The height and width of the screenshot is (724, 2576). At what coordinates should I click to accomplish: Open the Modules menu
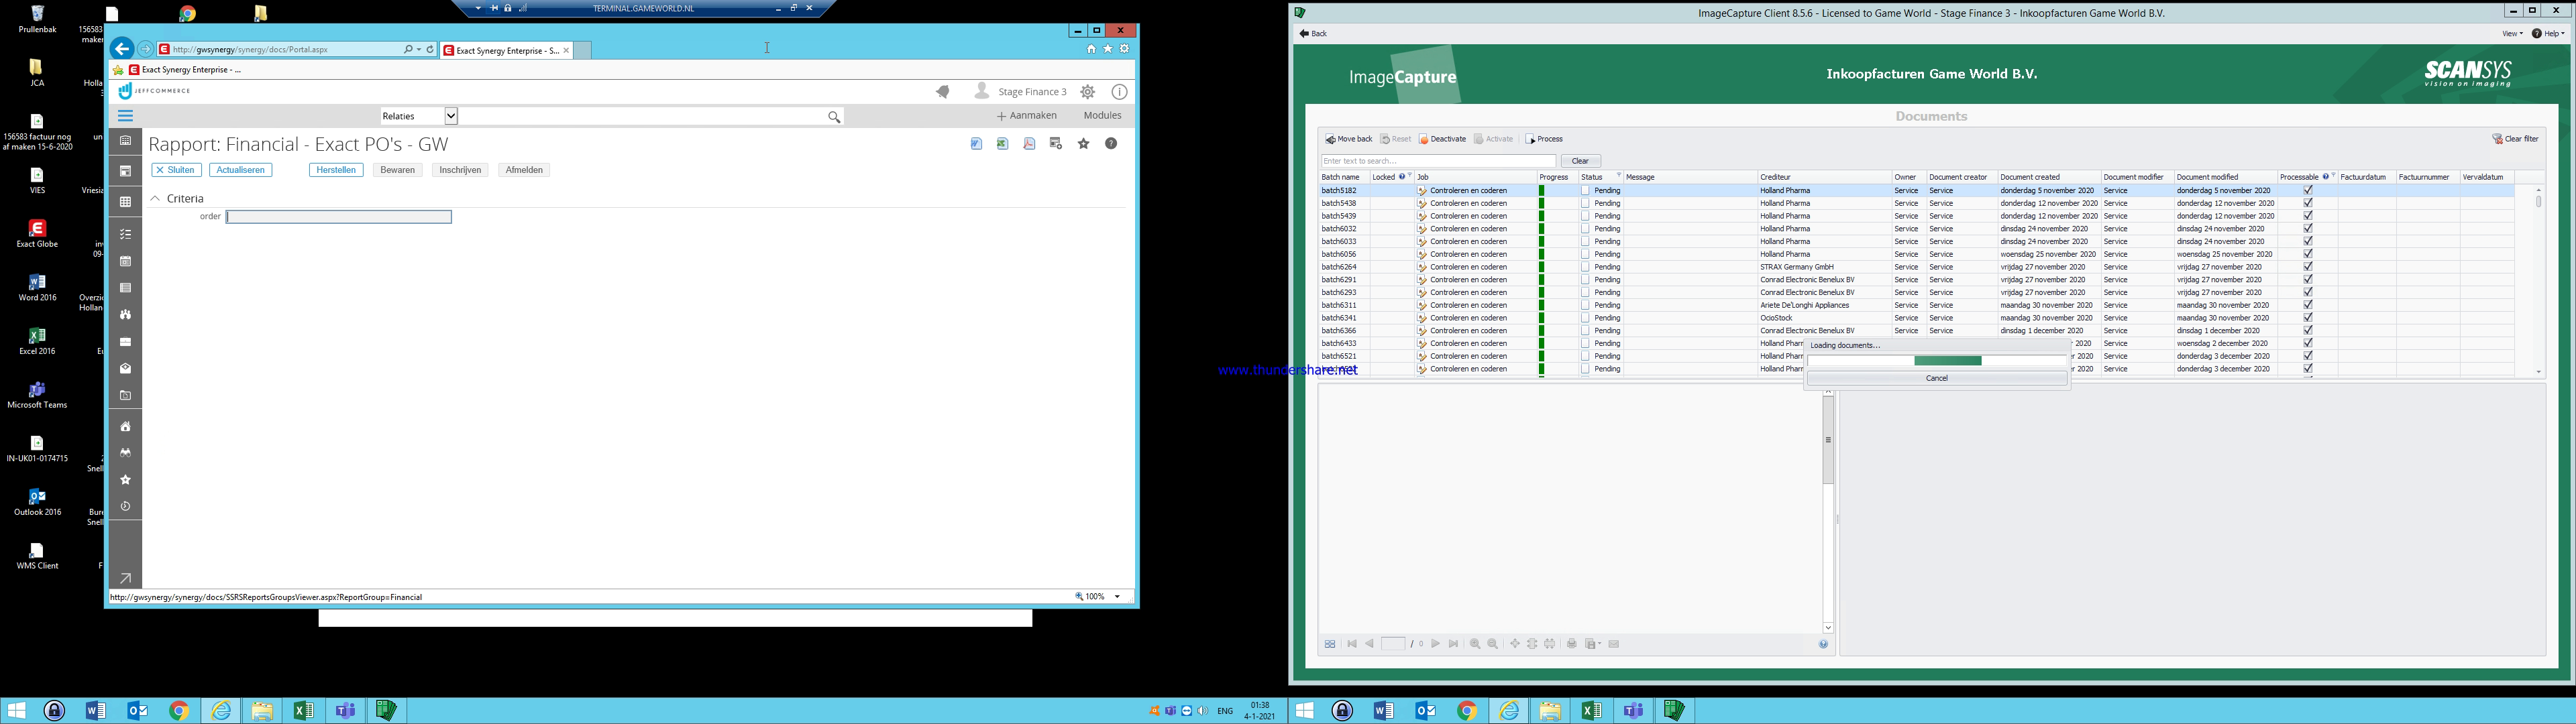pyautogui.click(x=1102, y=116)
